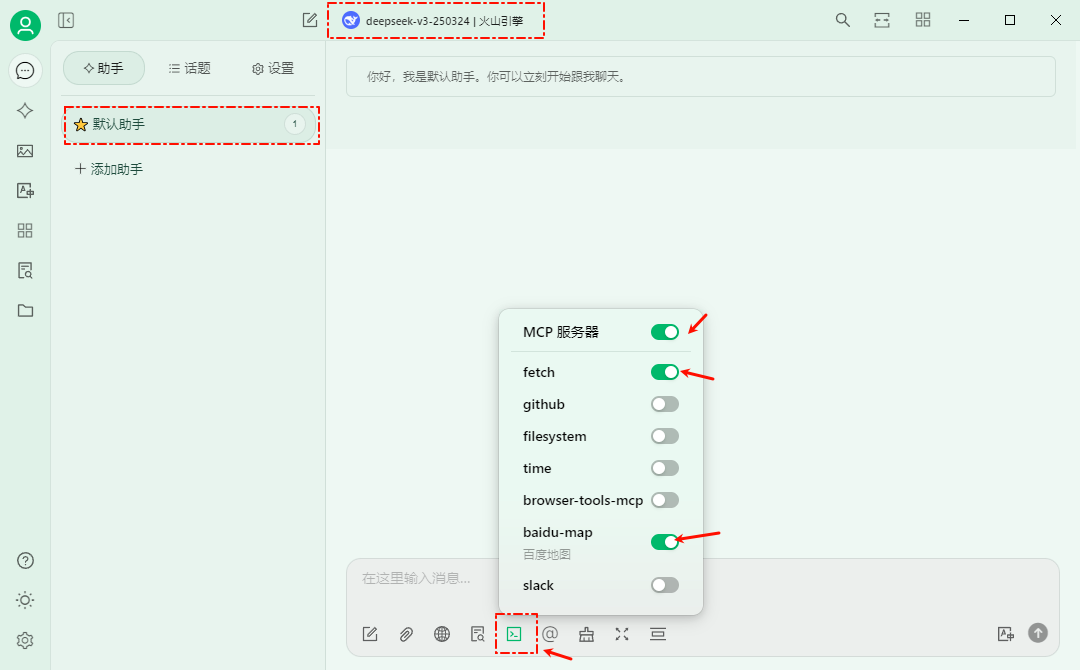1080x670 pixels.
Task: Open the image painting sidebar icon
Action: point(25,151)
